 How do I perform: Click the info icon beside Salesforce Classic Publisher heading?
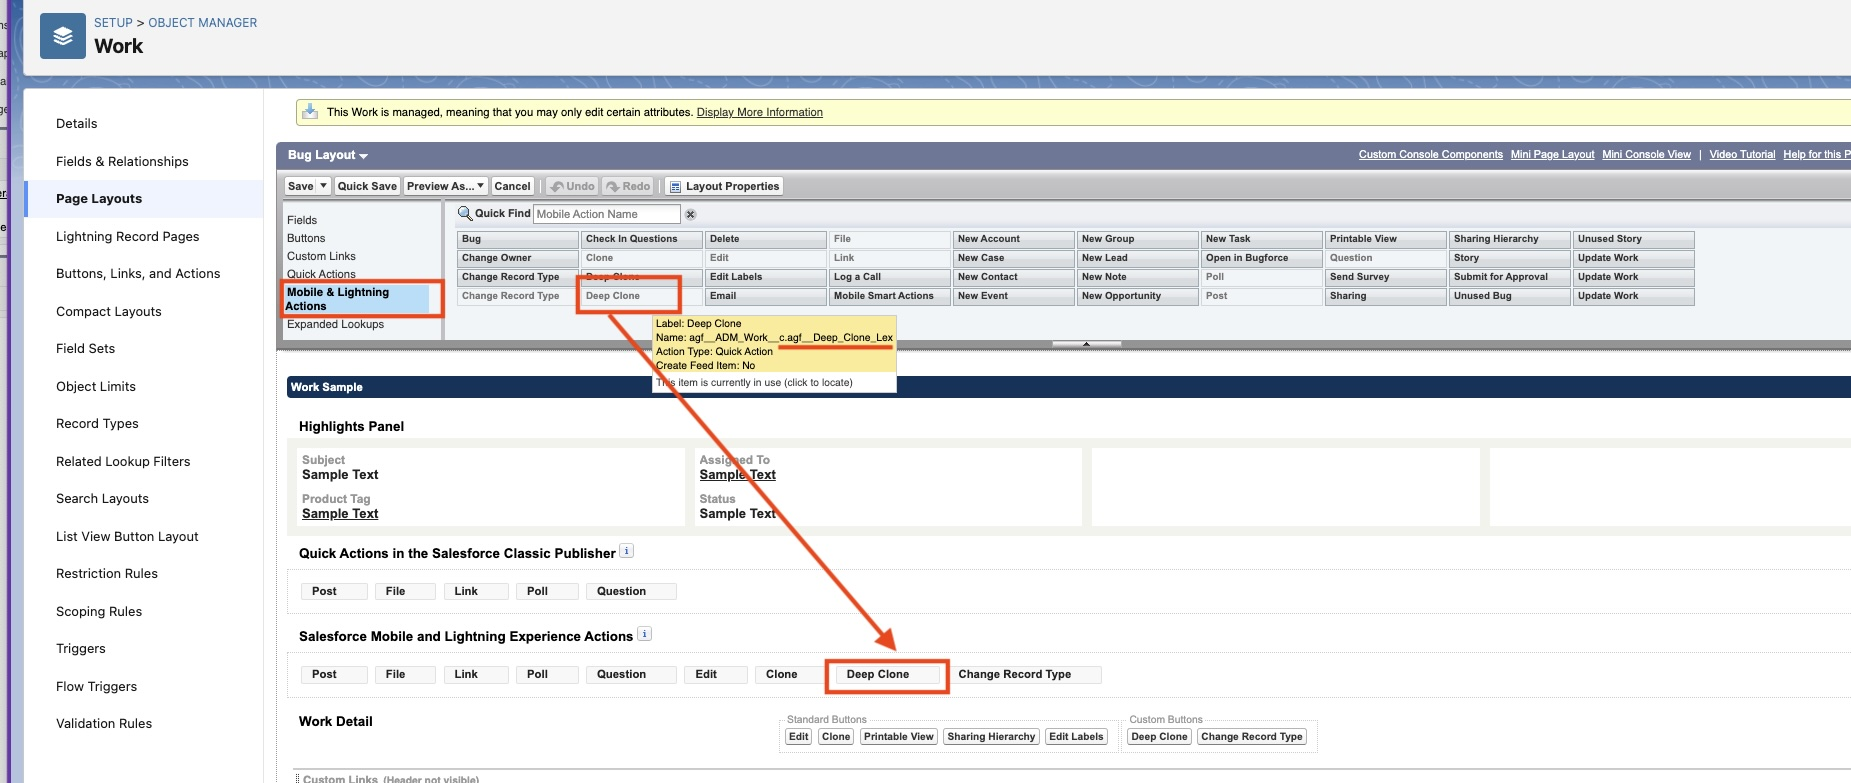[626, 551]
